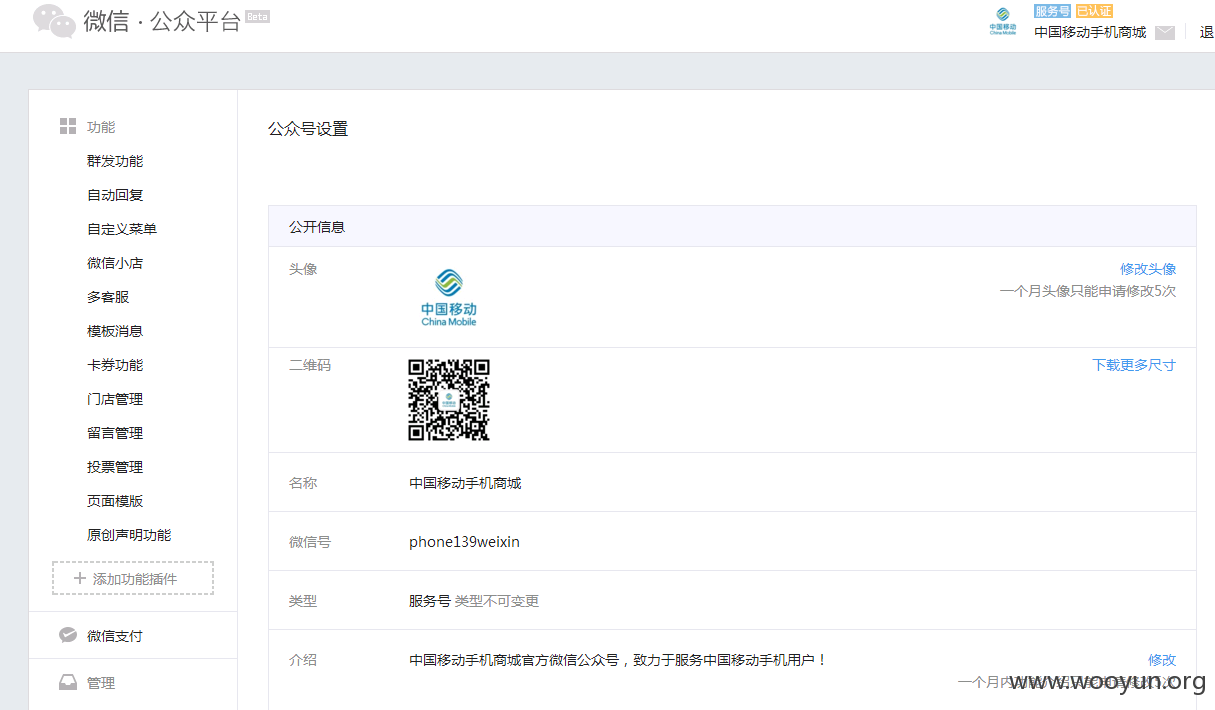Click the China Mobile account avatar in header

pyautogui.click(x=1003, y=21)
